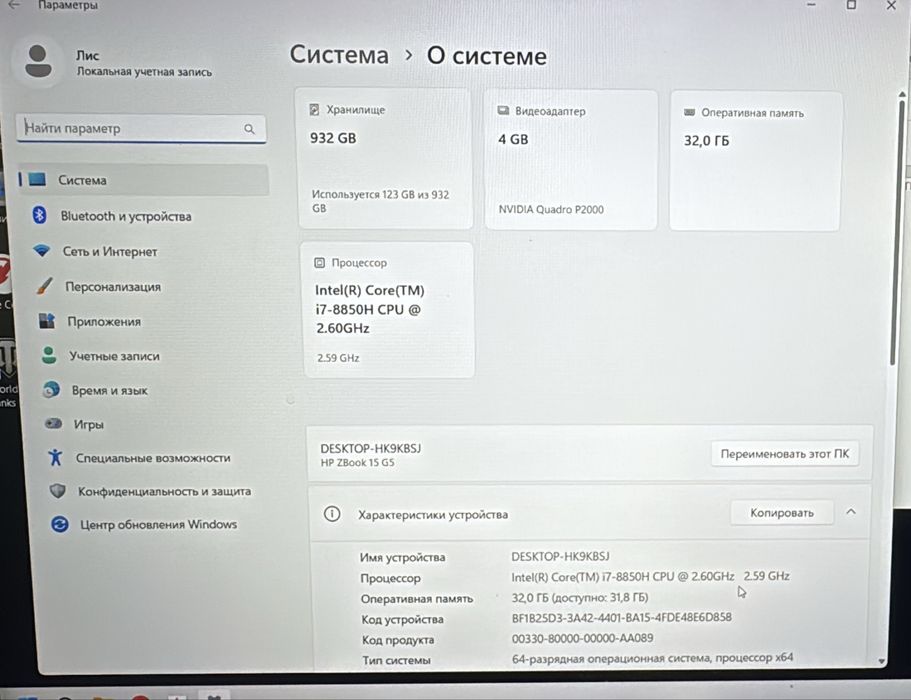Open Центр обновления Windows

159,525
